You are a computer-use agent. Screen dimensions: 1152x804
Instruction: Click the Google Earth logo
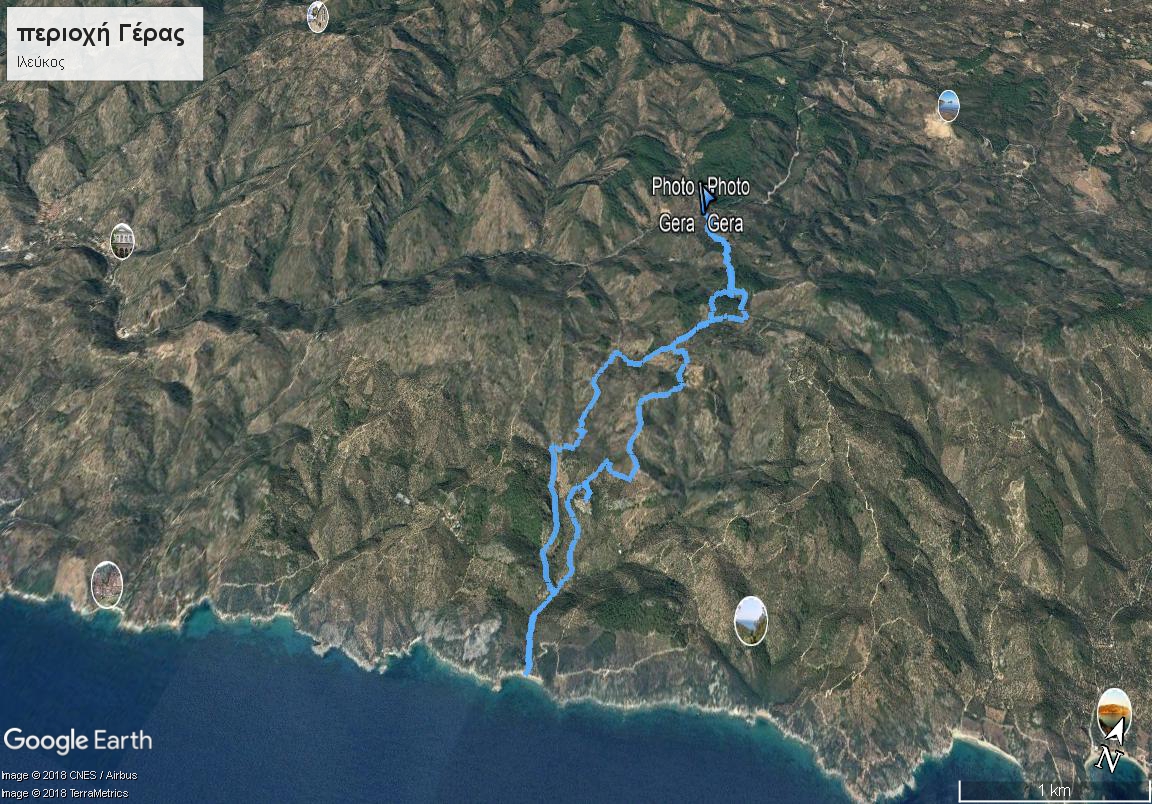(78, 740)
